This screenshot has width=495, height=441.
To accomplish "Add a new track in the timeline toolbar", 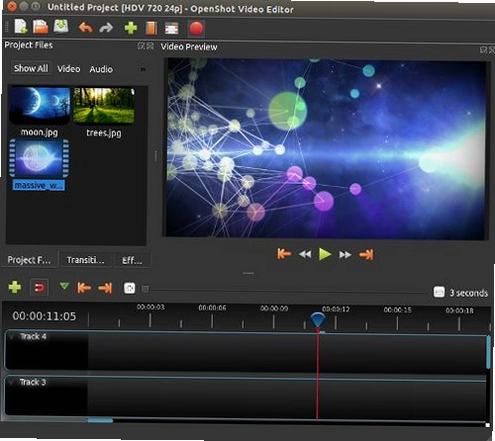I will (15, 287).
